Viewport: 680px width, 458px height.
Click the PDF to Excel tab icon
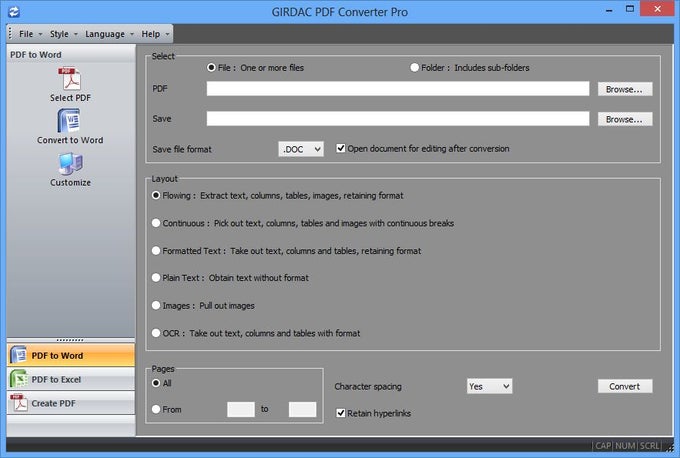pyautogui.click(x=18, y=379)
